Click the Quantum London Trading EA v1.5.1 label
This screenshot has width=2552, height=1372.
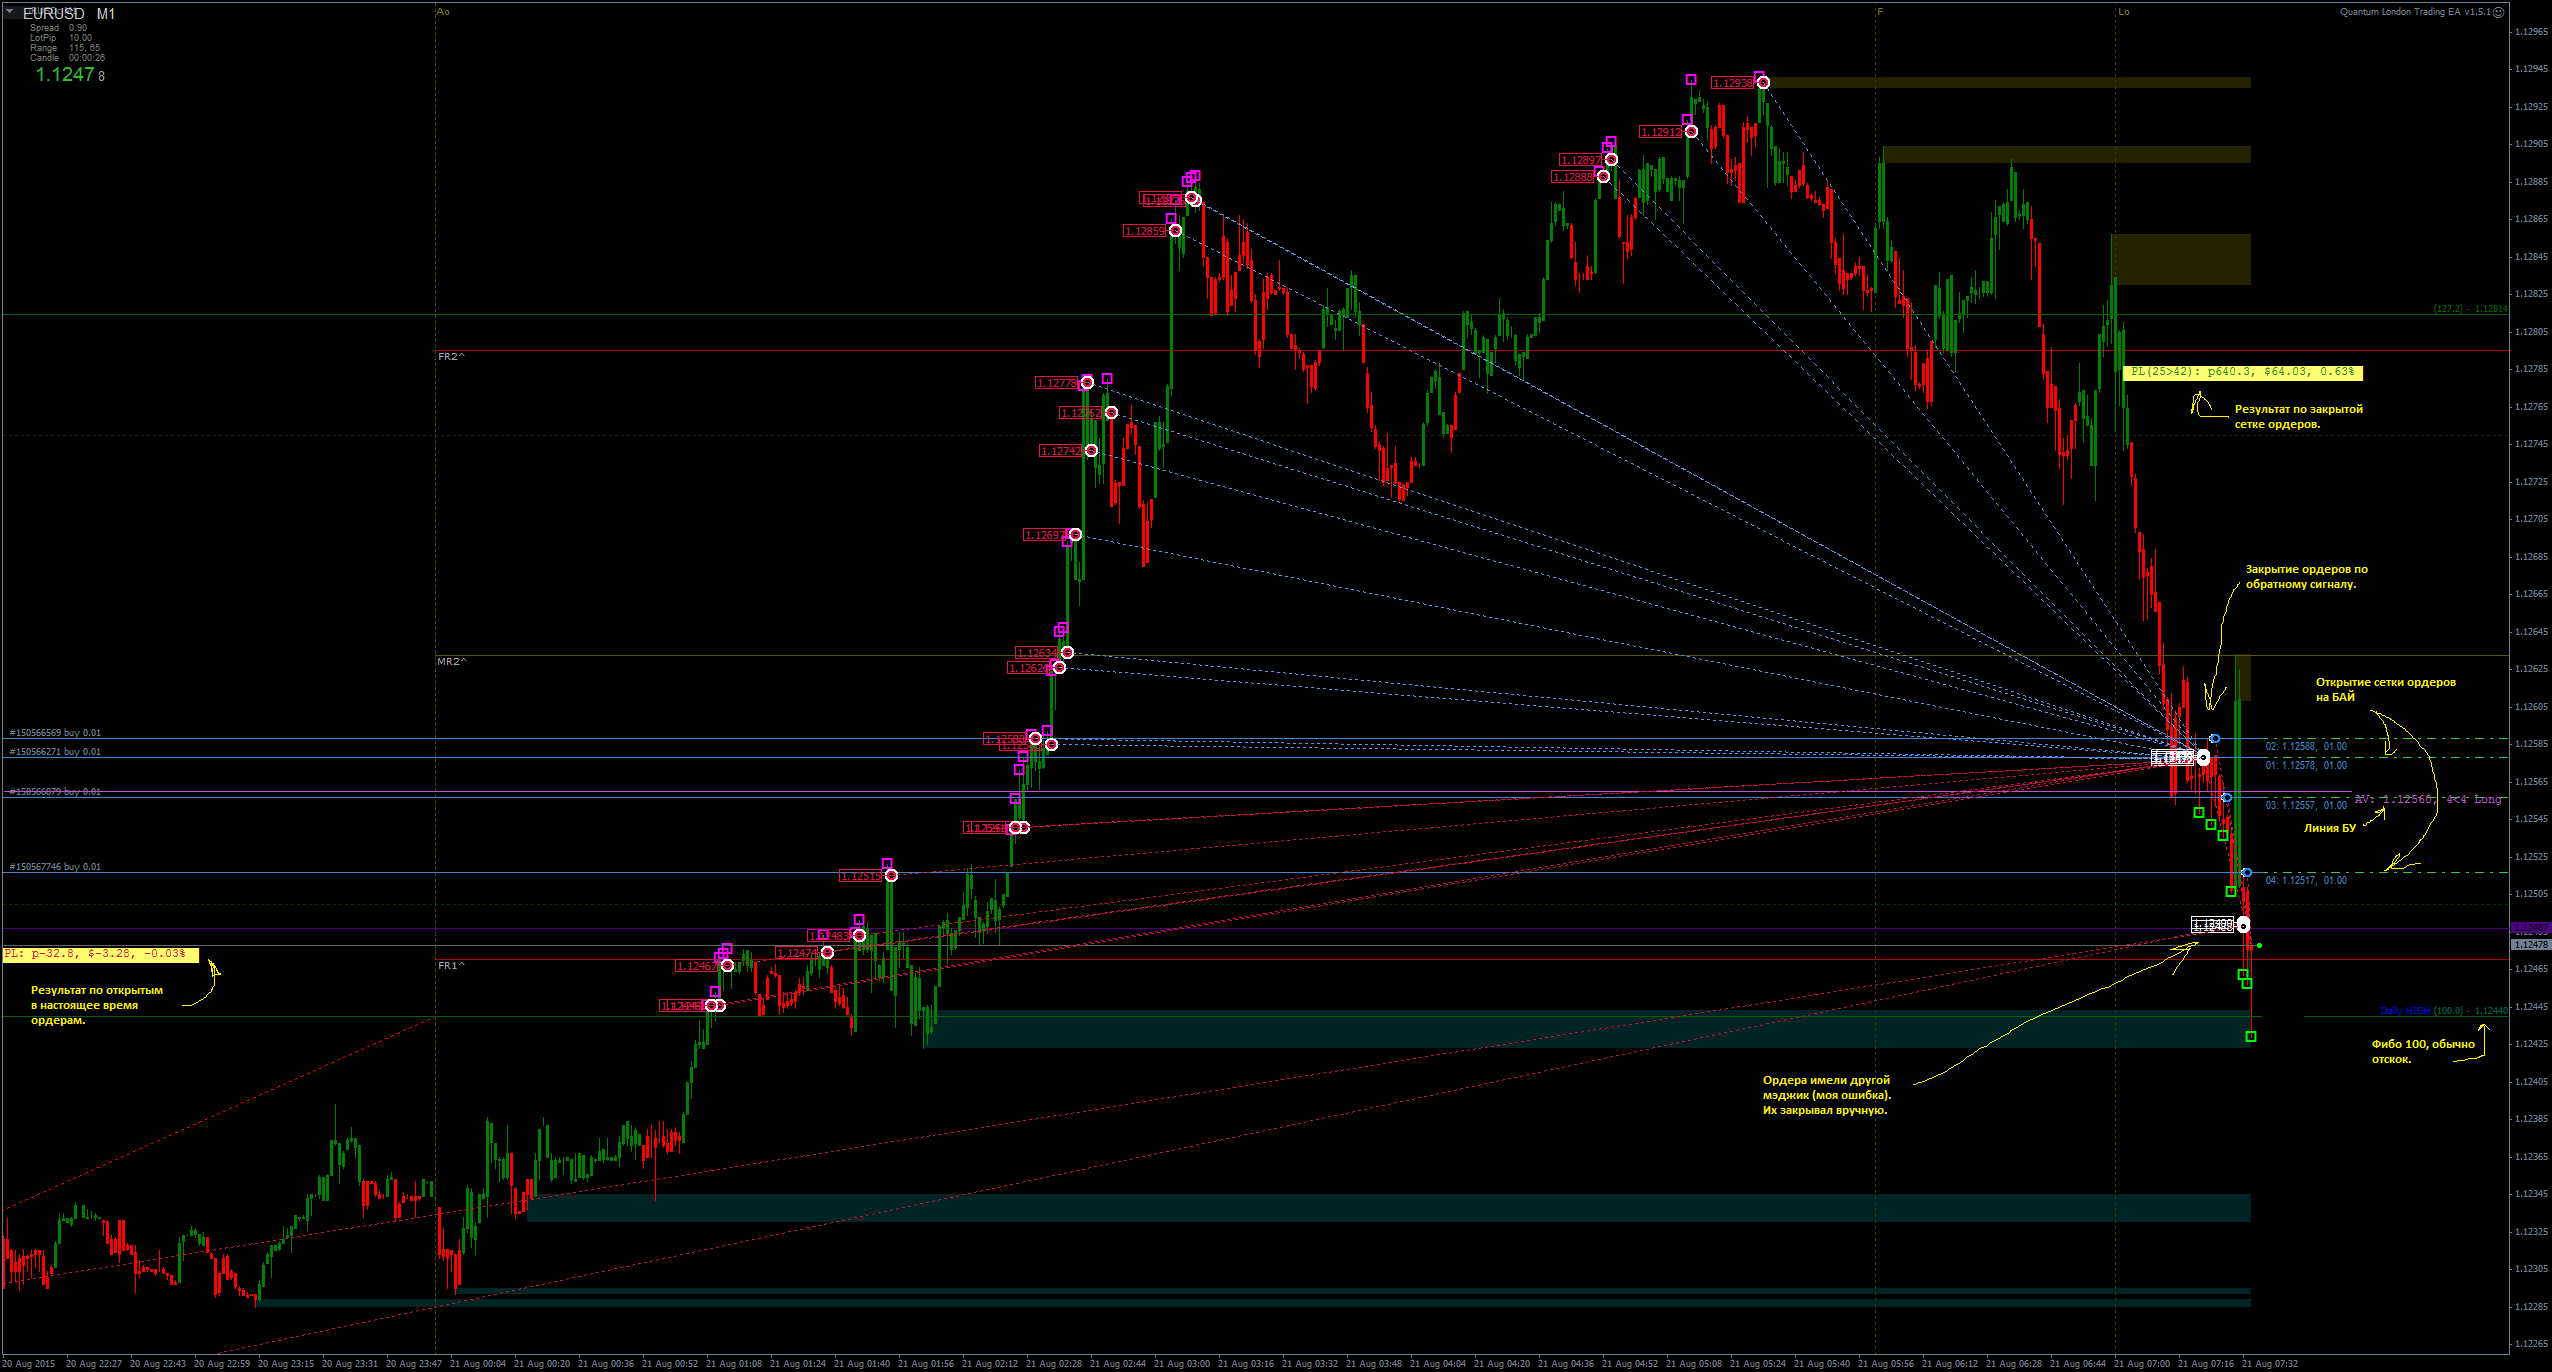point(2415,12)
